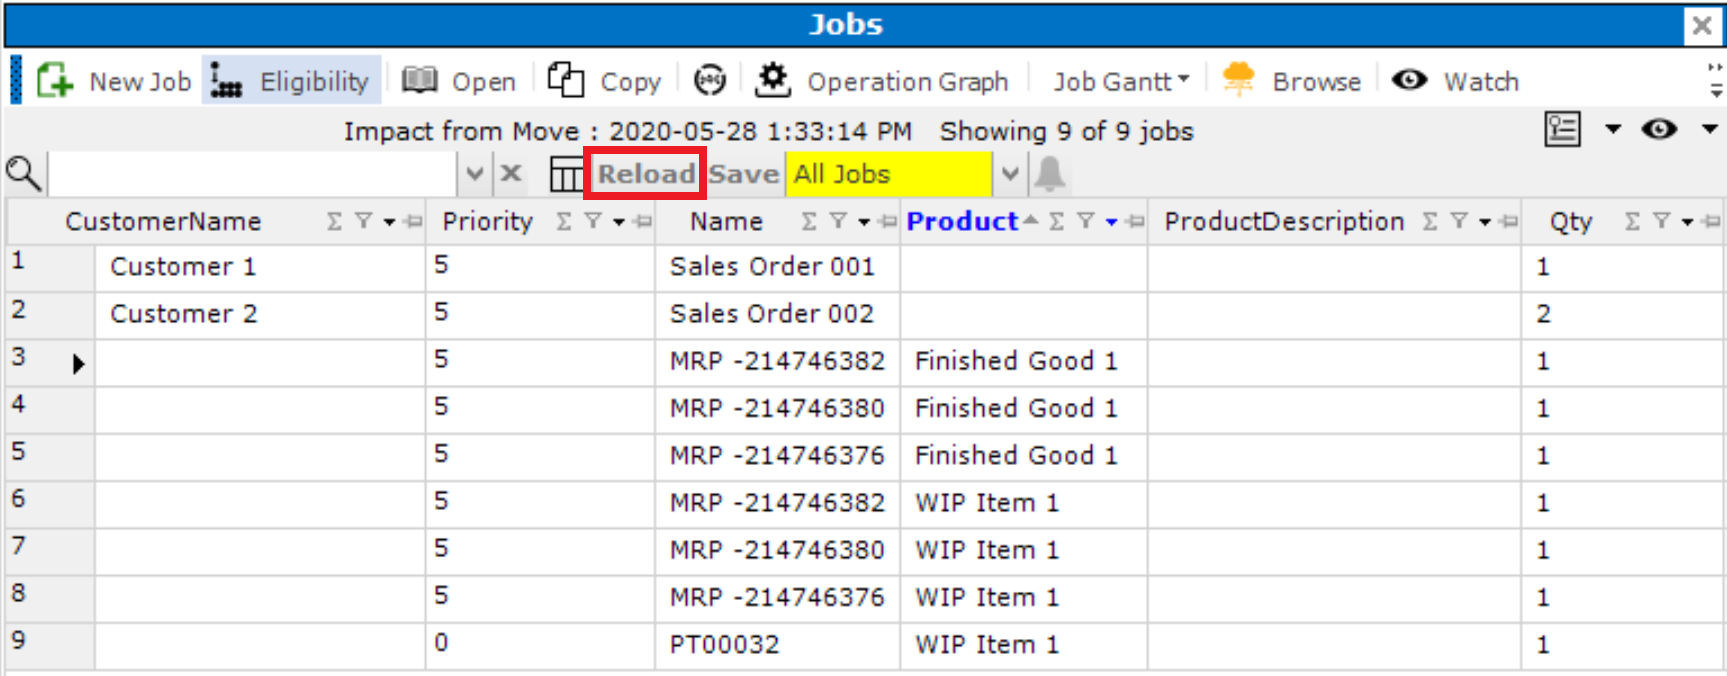
Task: Select the Customer 2 cell
Action: (x=260, y=314)
